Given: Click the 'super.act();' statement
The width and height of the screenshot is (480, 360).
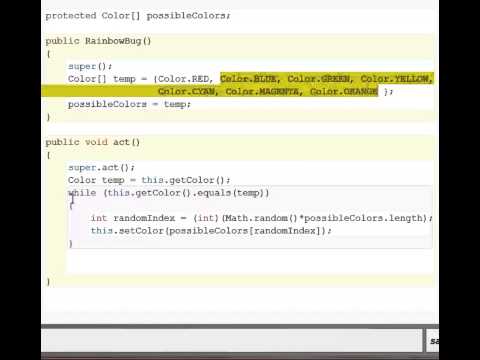Looking at the screenshot, I should (101, 168).
